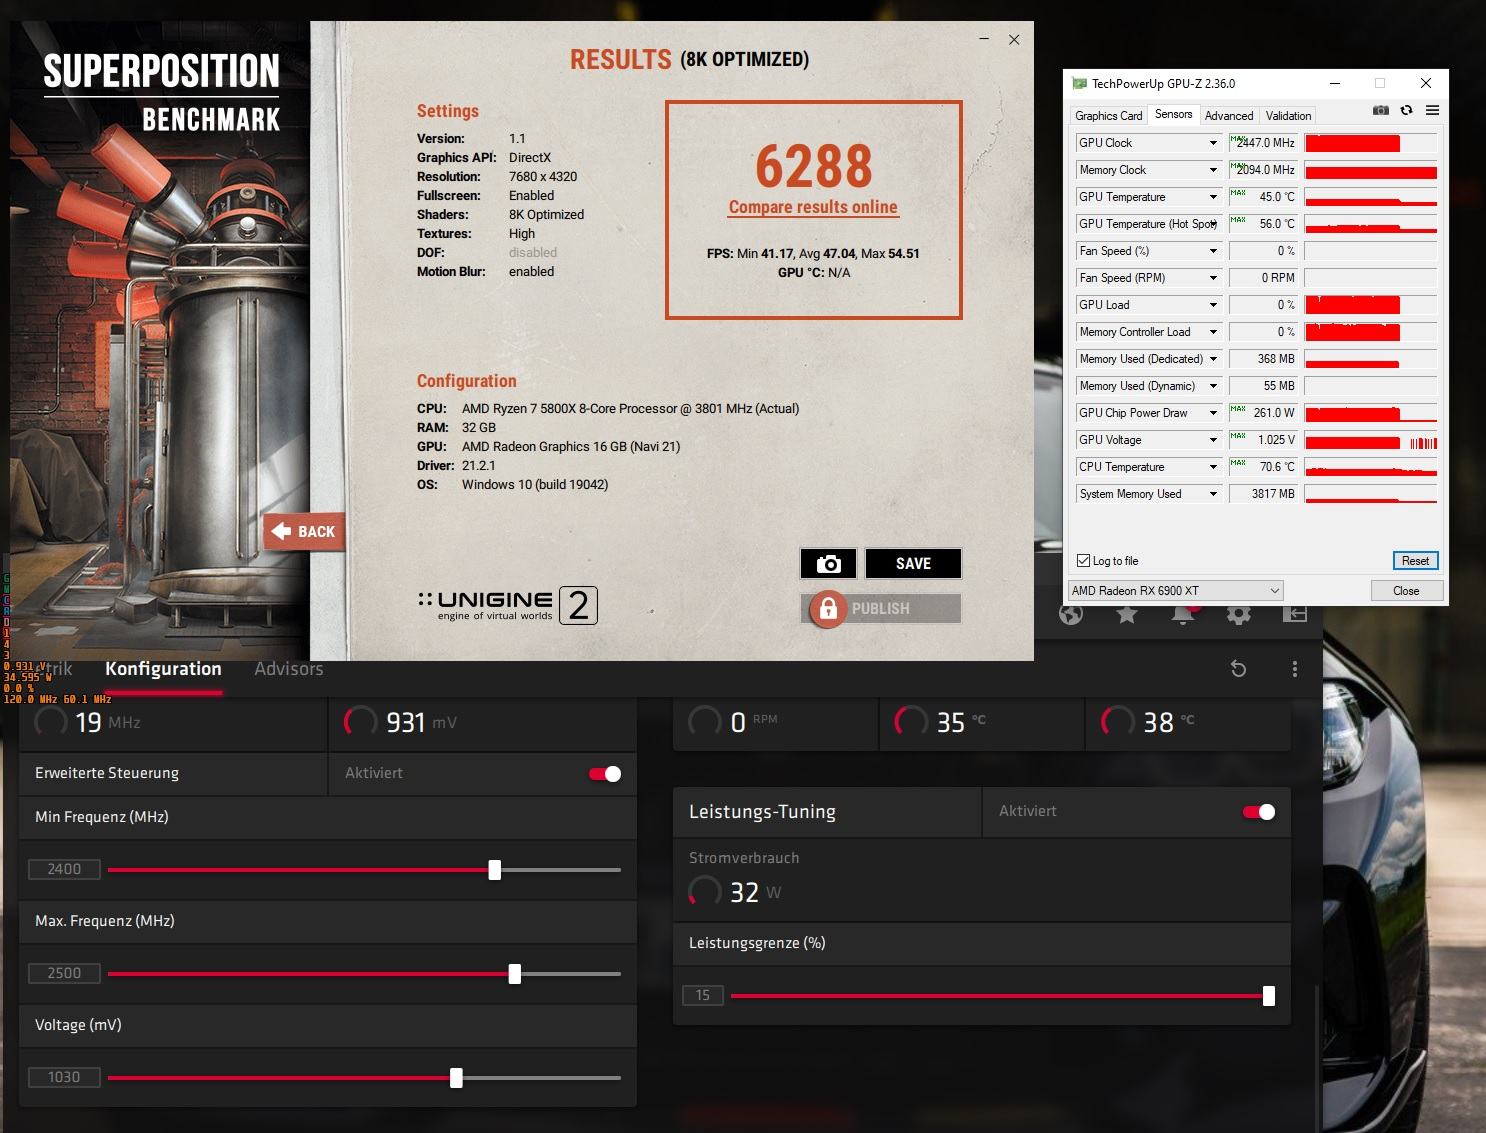
Task: Click the camera screenshot button in Superposition
Action: 828,564
